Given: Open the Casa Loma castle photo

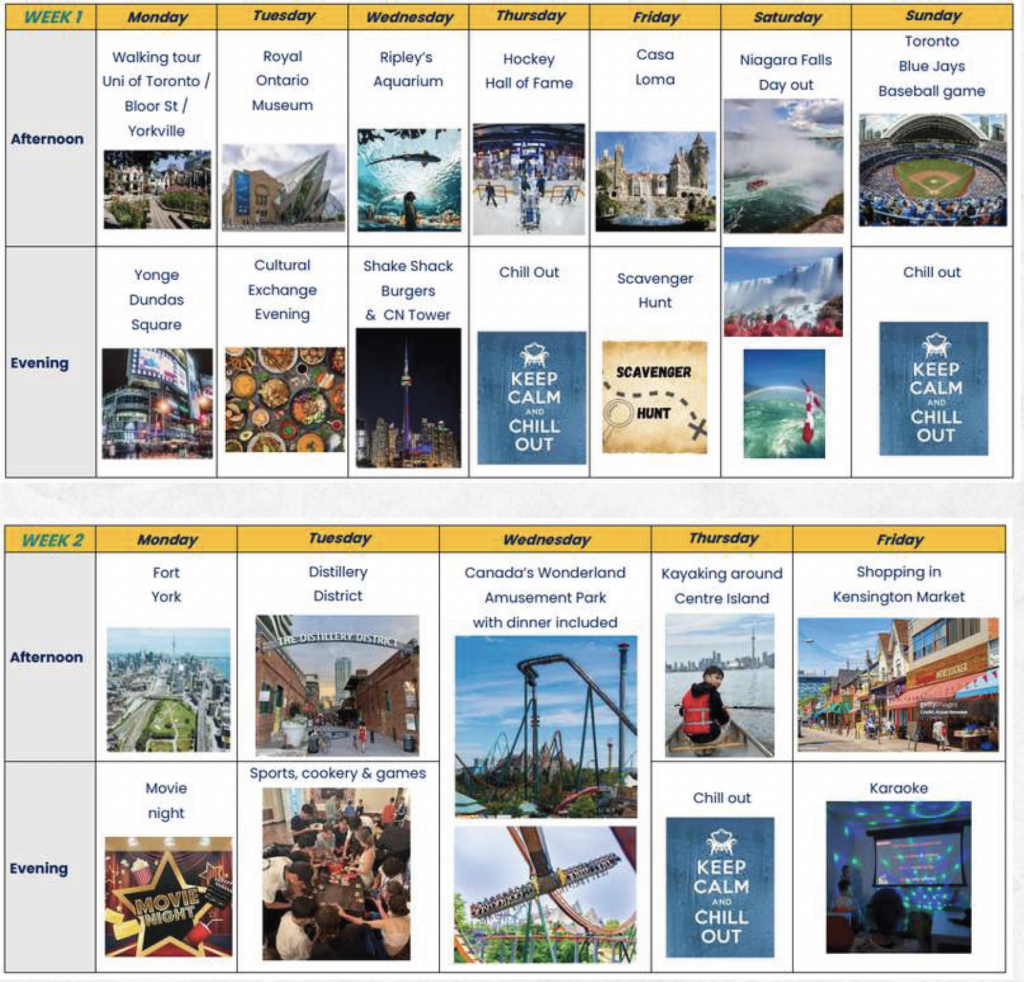Looking at the screenshot, I should tap(655, 181).
